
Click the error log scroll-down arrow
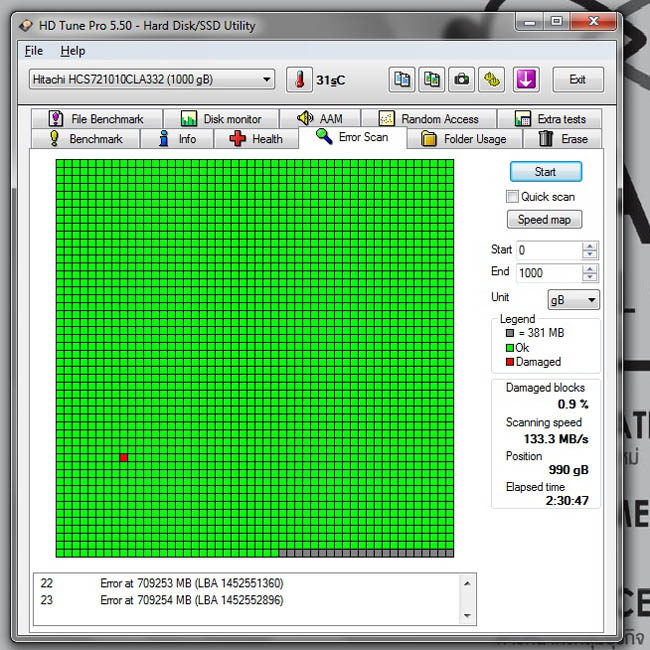[x=467, y=615]
